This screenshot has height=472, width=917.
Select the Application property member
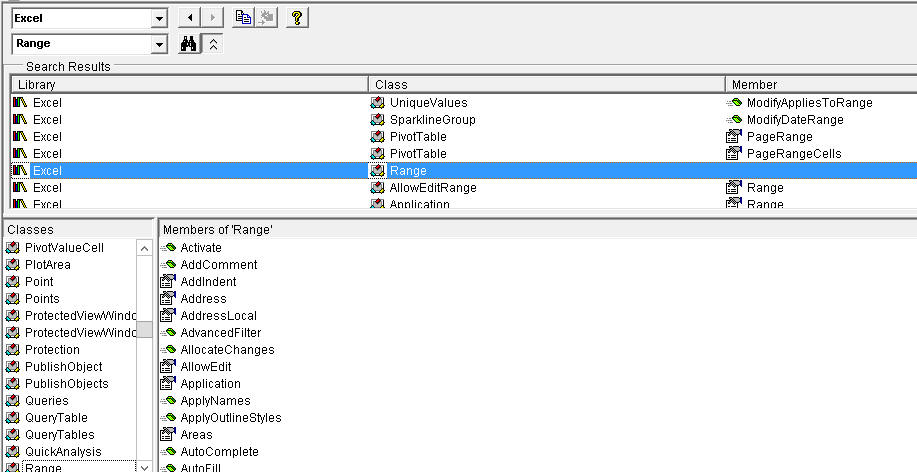tap(211, 384)
